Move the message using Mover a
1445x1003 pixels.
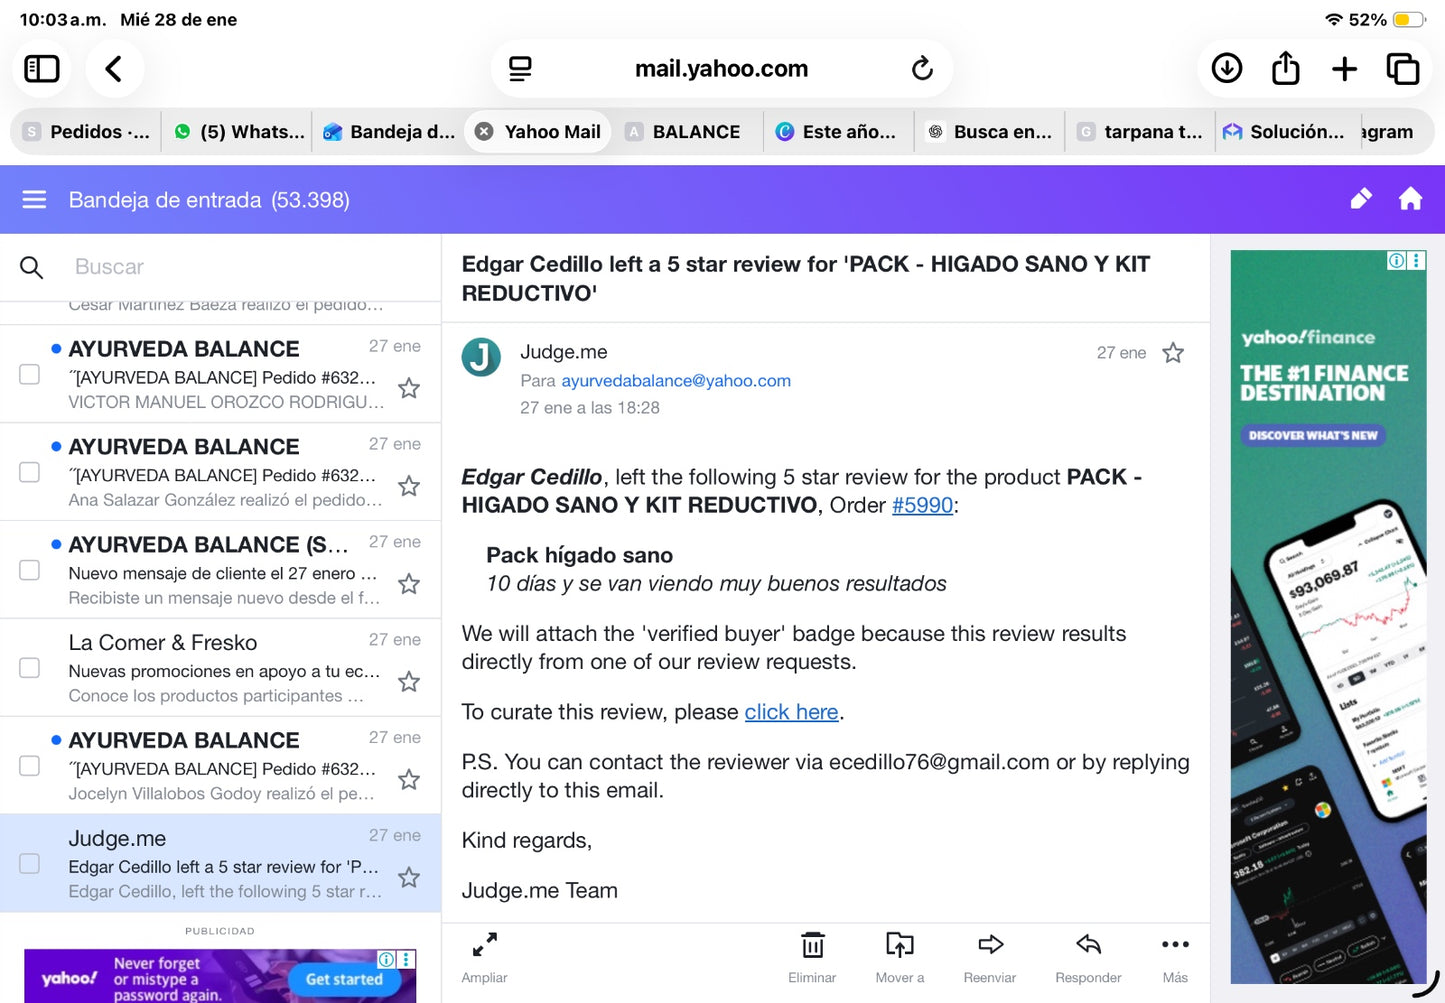tap(900, 957)
